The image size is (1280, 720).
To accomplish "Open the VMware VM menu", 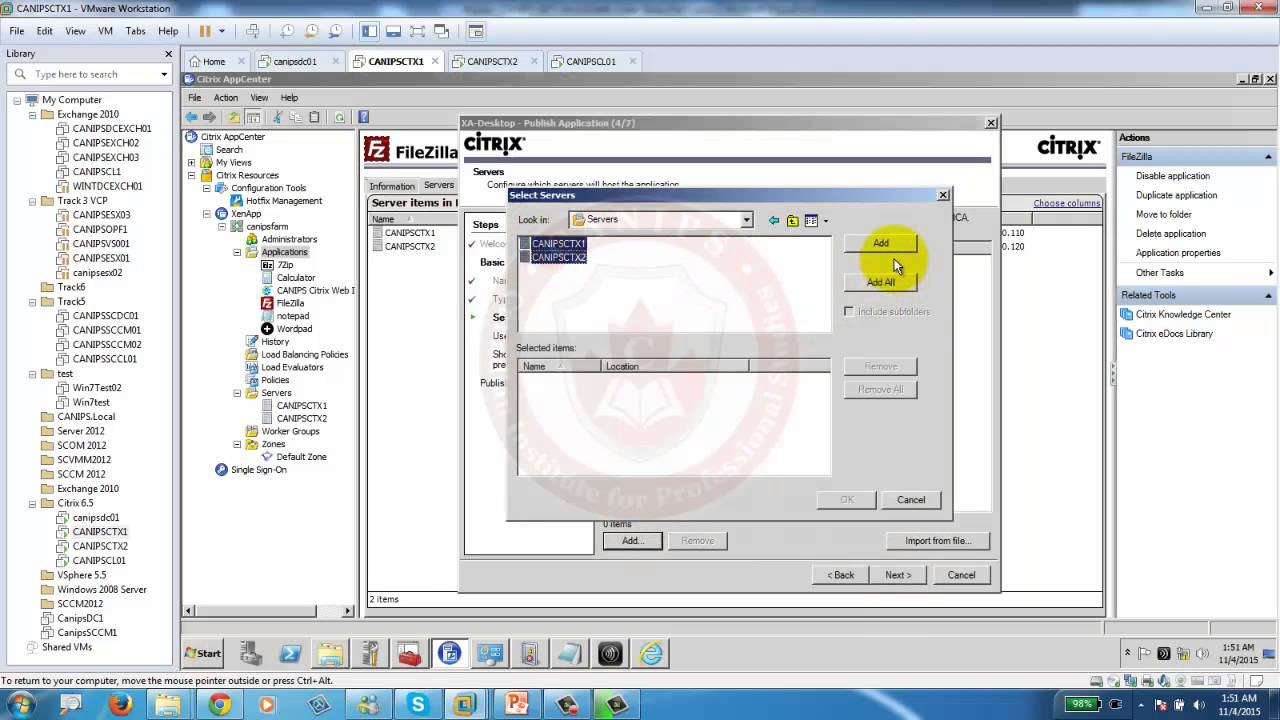I will tap(105, 31).
